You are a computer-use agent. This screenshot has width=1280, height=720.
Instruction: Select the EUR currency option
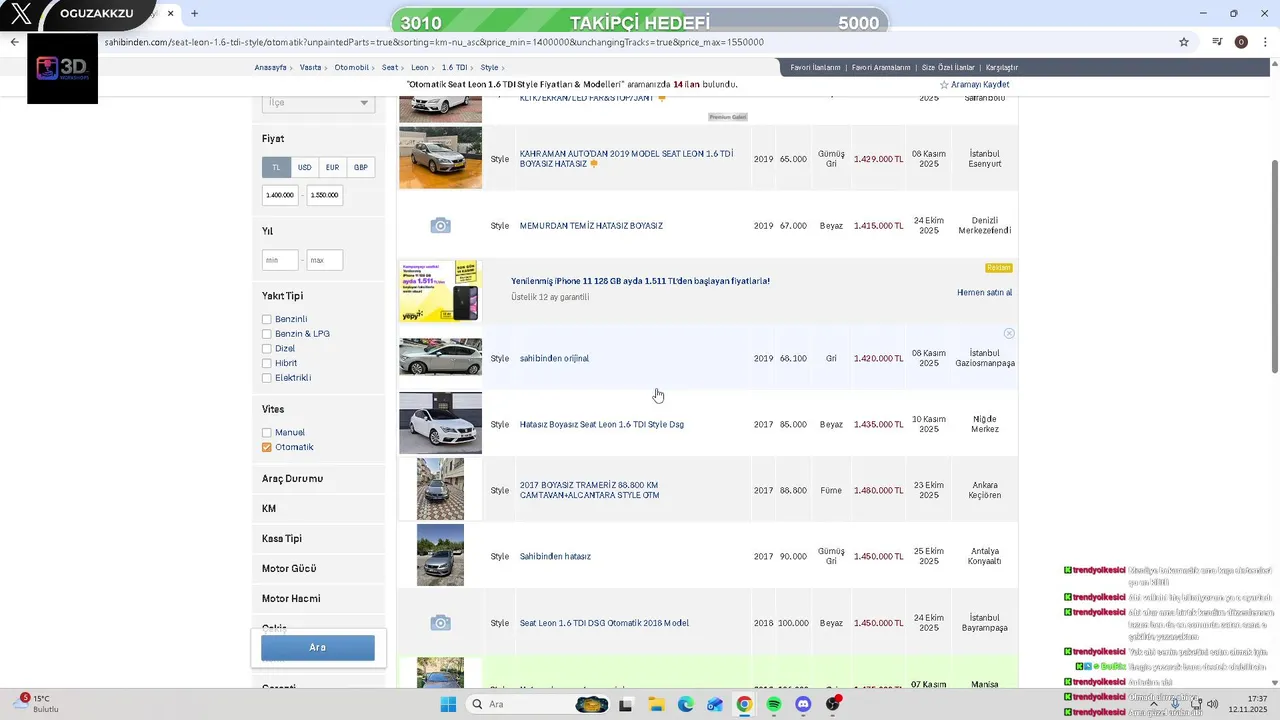332,168
